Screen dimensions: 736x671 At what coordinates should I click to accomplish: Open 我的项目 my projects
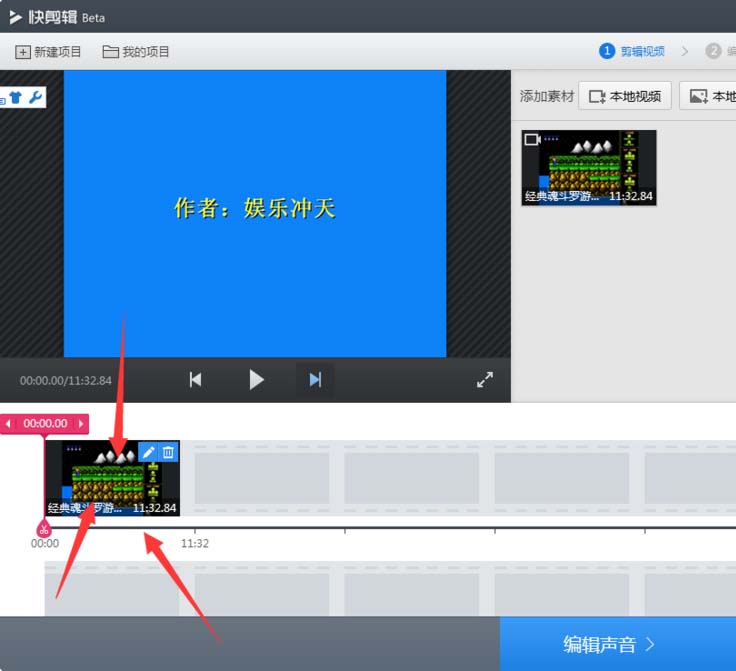136,52
